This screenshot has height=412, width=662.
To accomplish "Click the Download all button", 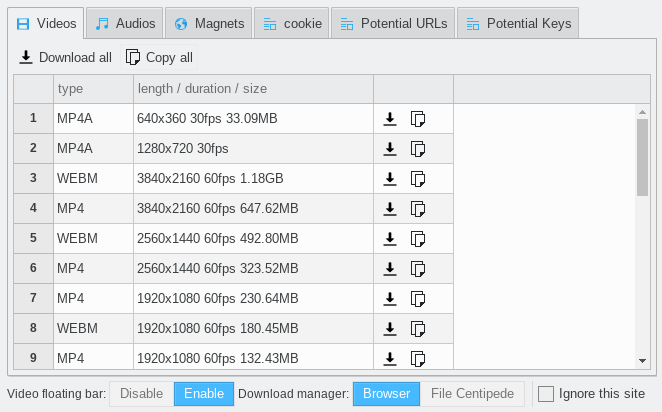I will pyautogui.click(x=65, y=57).
